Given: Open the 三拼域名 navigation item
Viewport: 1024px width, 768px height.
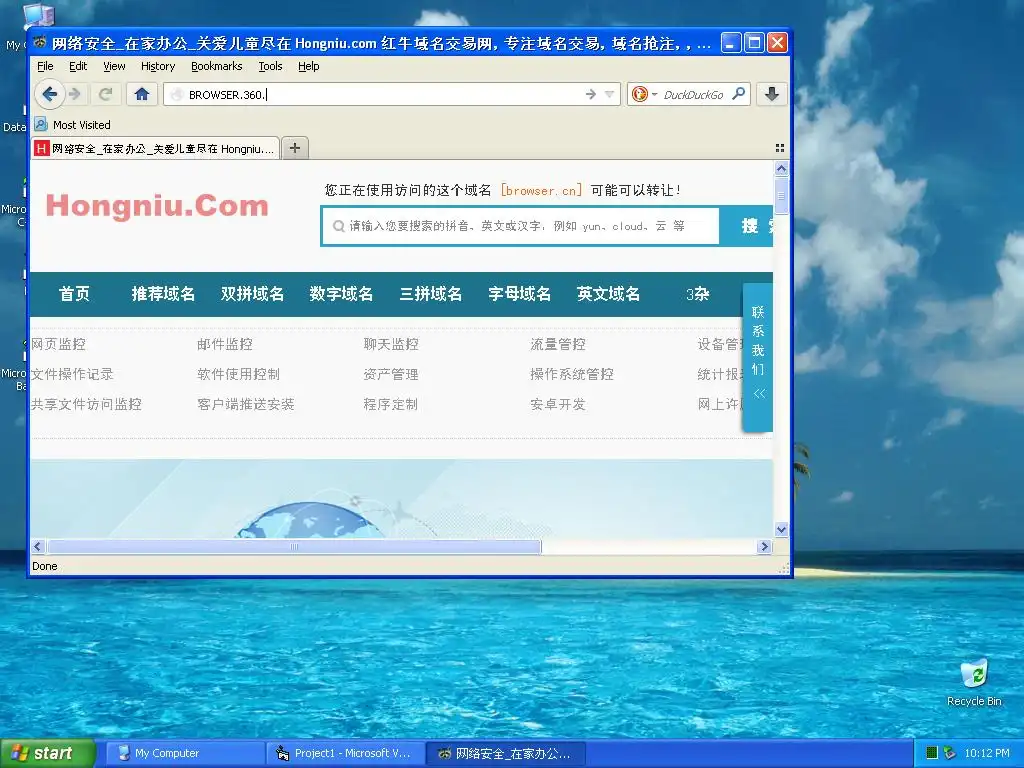Looking at the screenshot, I should point(430,294).
